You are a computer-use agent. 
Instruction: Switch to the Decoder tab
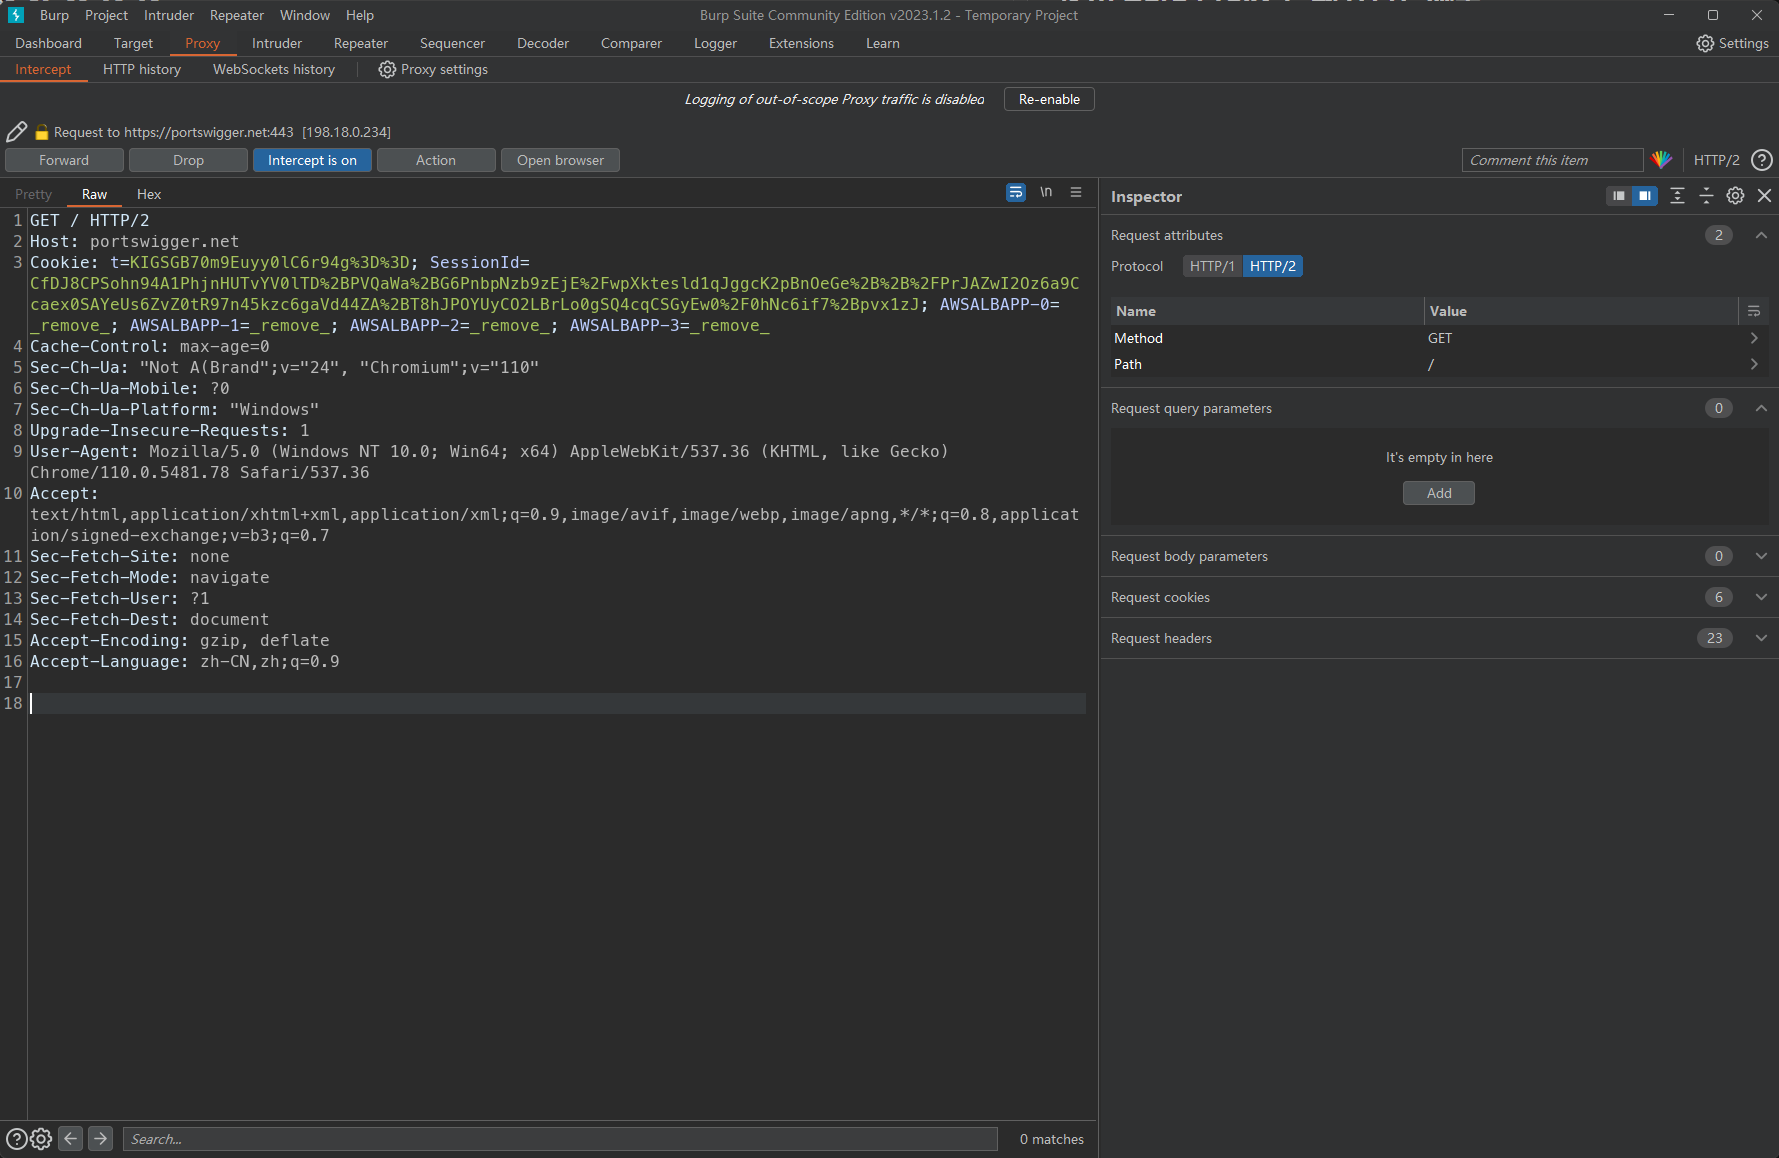tap(543, 43)
